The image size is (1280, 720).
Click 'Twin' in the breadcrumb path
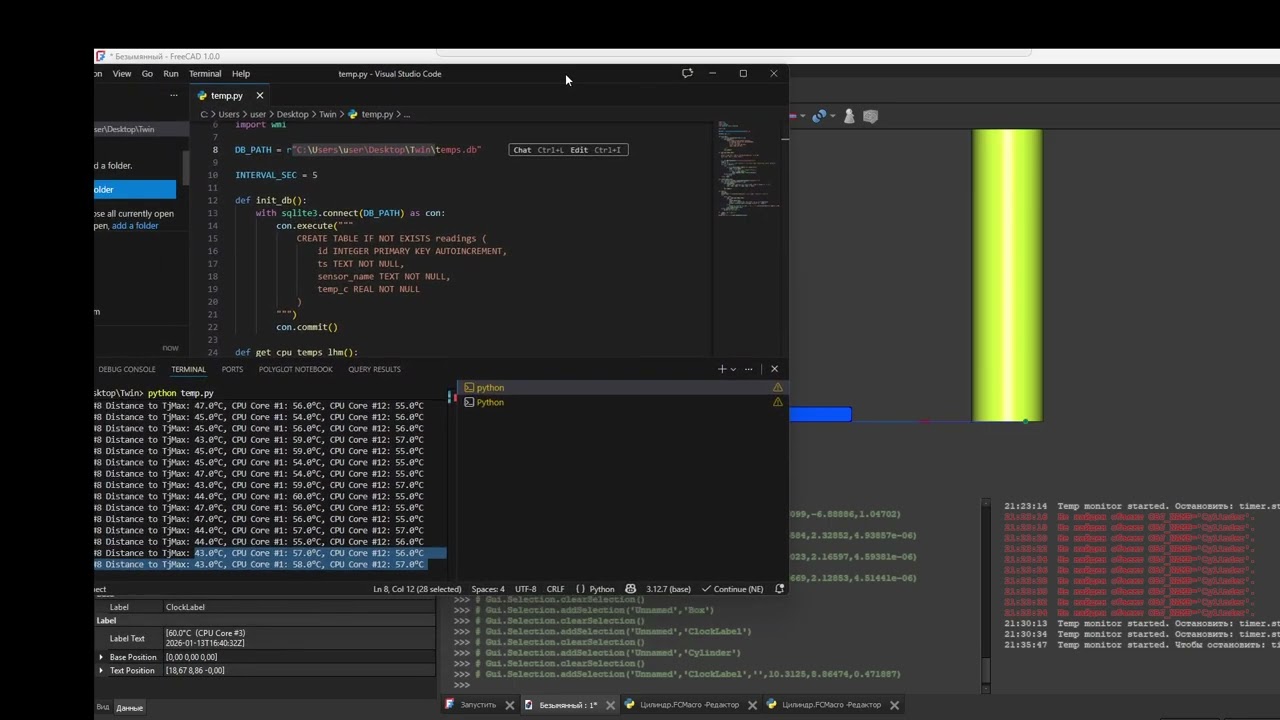tap(328, 115)
